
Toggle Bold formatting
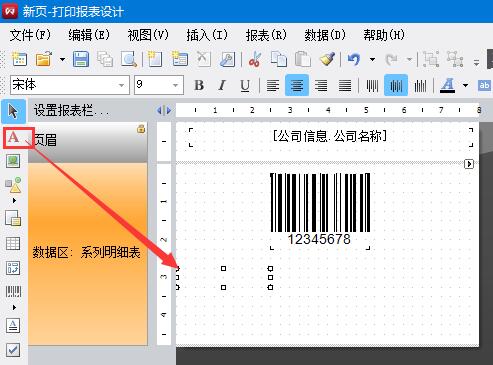coord(199,85)
